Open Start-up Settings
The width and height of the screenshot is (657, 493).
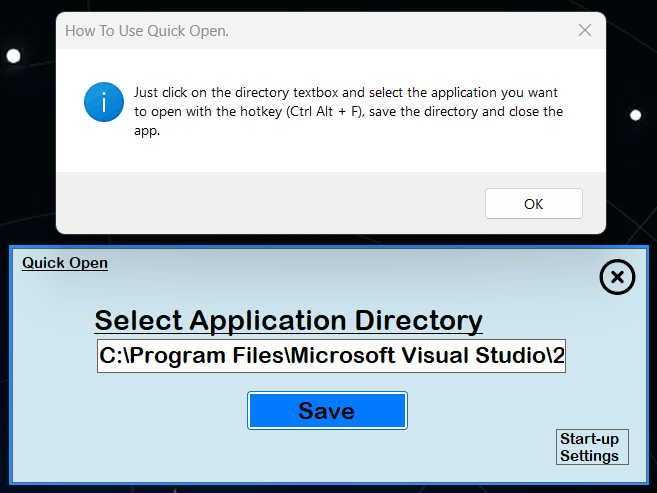[589, 447]
